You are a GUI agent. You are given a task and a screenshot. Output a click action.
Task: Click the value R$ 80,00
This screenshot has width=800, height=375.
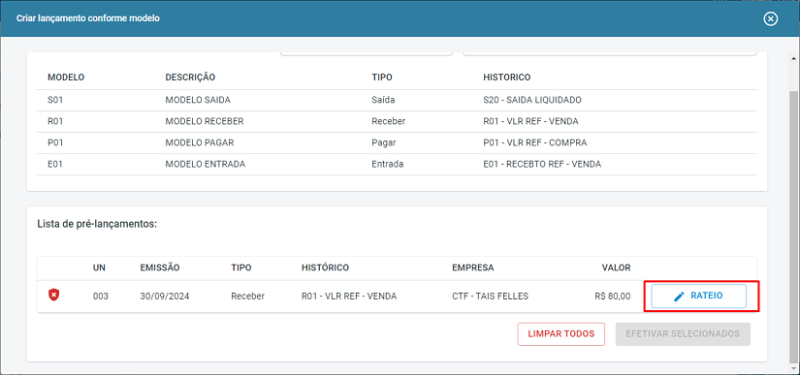point(613,296)
